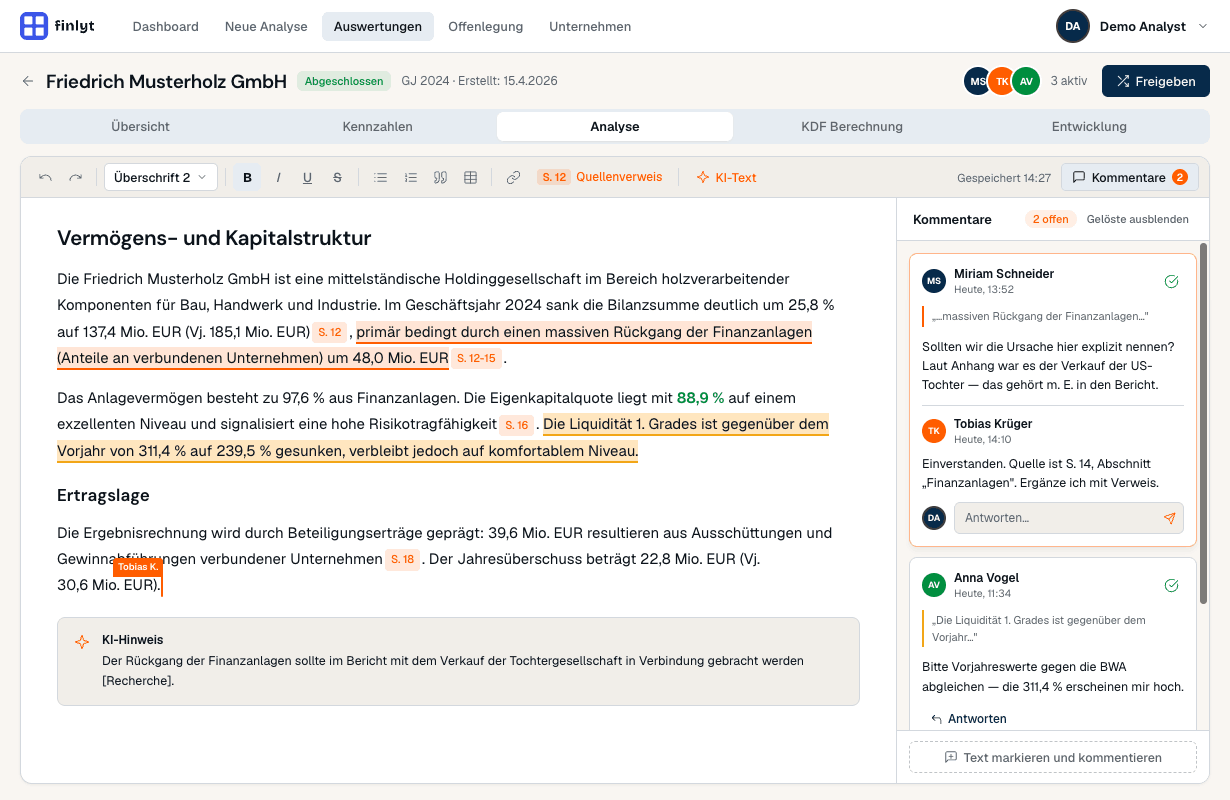Click the S. 12 source badge in text

tap(330, 332)
